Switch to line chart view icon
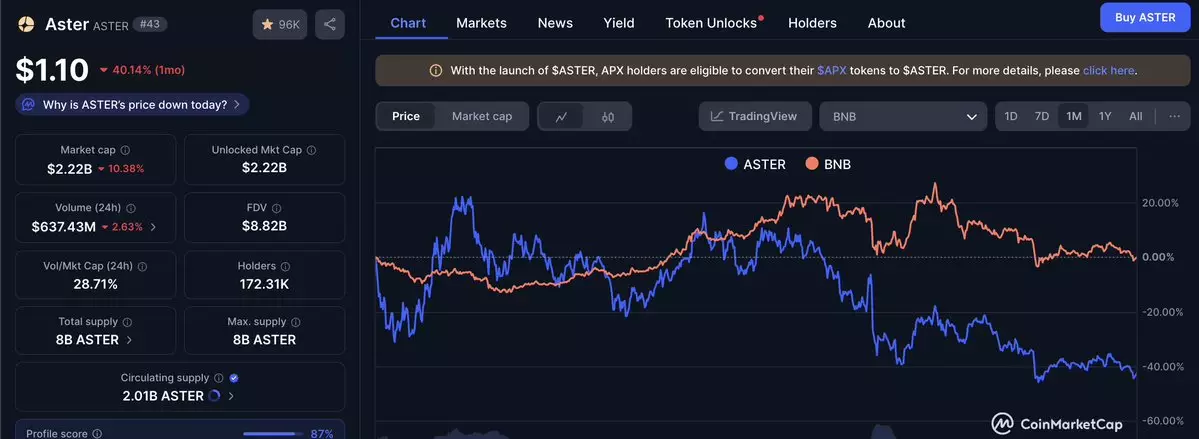The width and height of the screenshot is (1199, 439). pos(562,116)
